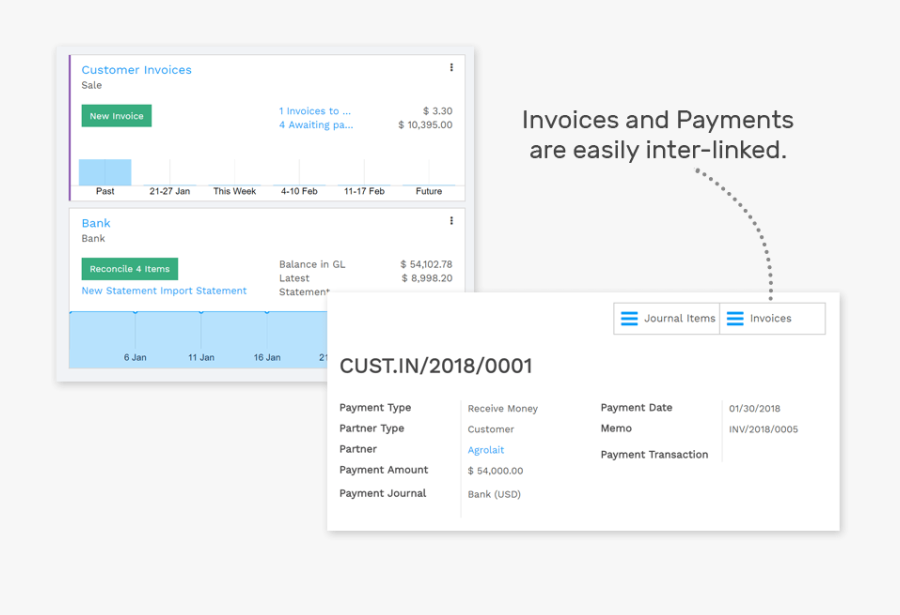
Task: Open the Agrolait partner link
Action: point(486,450)
